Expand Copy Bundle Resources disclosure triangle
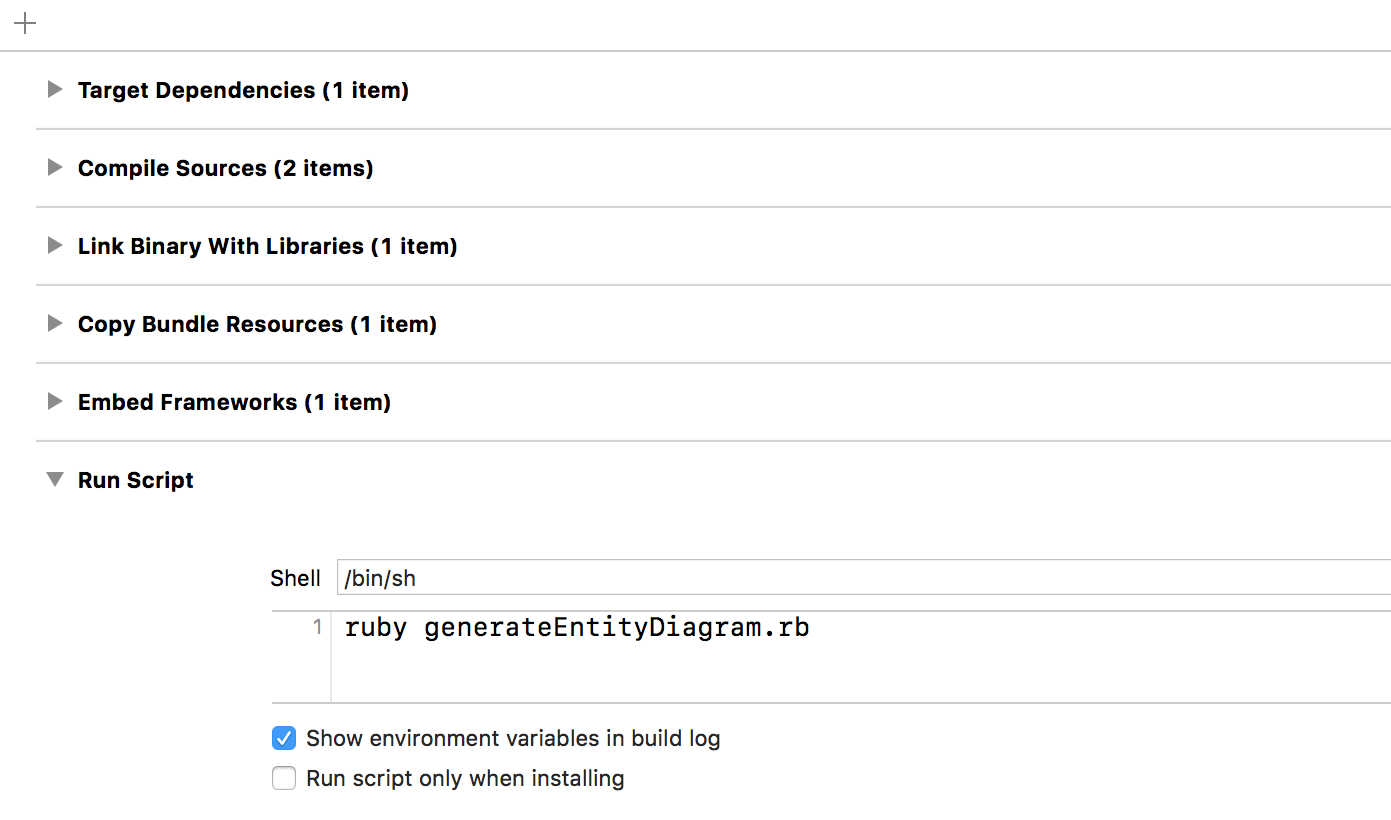 click(55, 324)
